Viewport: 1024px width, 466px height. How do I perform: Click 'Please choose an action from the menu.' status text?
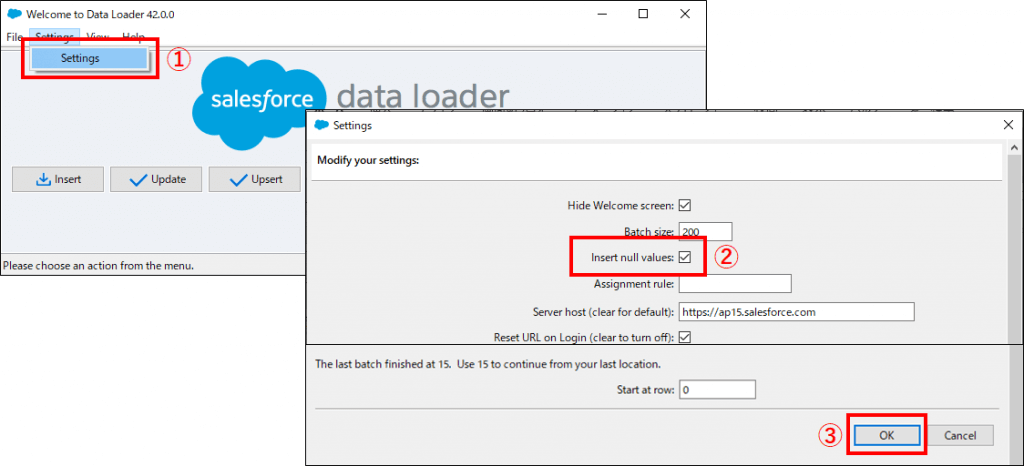pos(99,266)
